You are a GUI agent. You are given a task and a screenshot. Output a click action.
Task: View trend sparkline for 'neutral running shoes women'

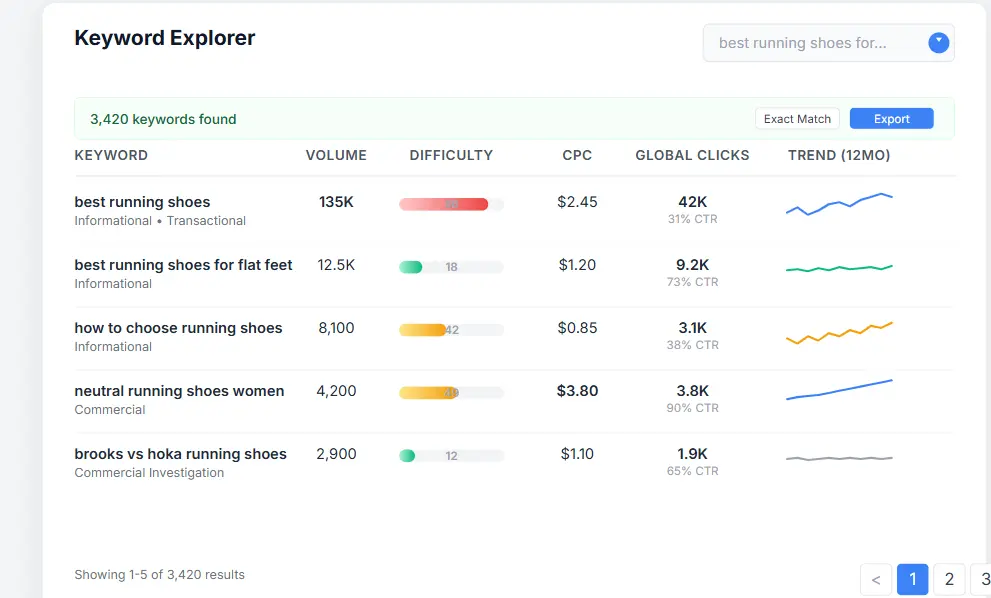pos(839,389)
